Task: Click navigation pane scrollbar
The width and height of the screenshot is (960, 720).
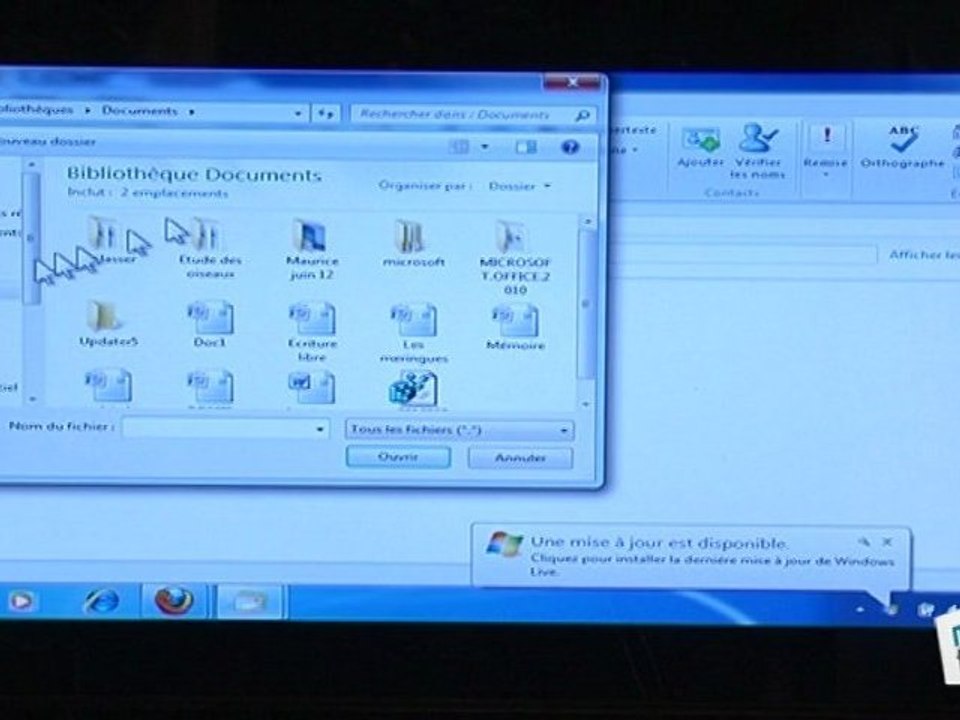Action: (x=31, y=238)
